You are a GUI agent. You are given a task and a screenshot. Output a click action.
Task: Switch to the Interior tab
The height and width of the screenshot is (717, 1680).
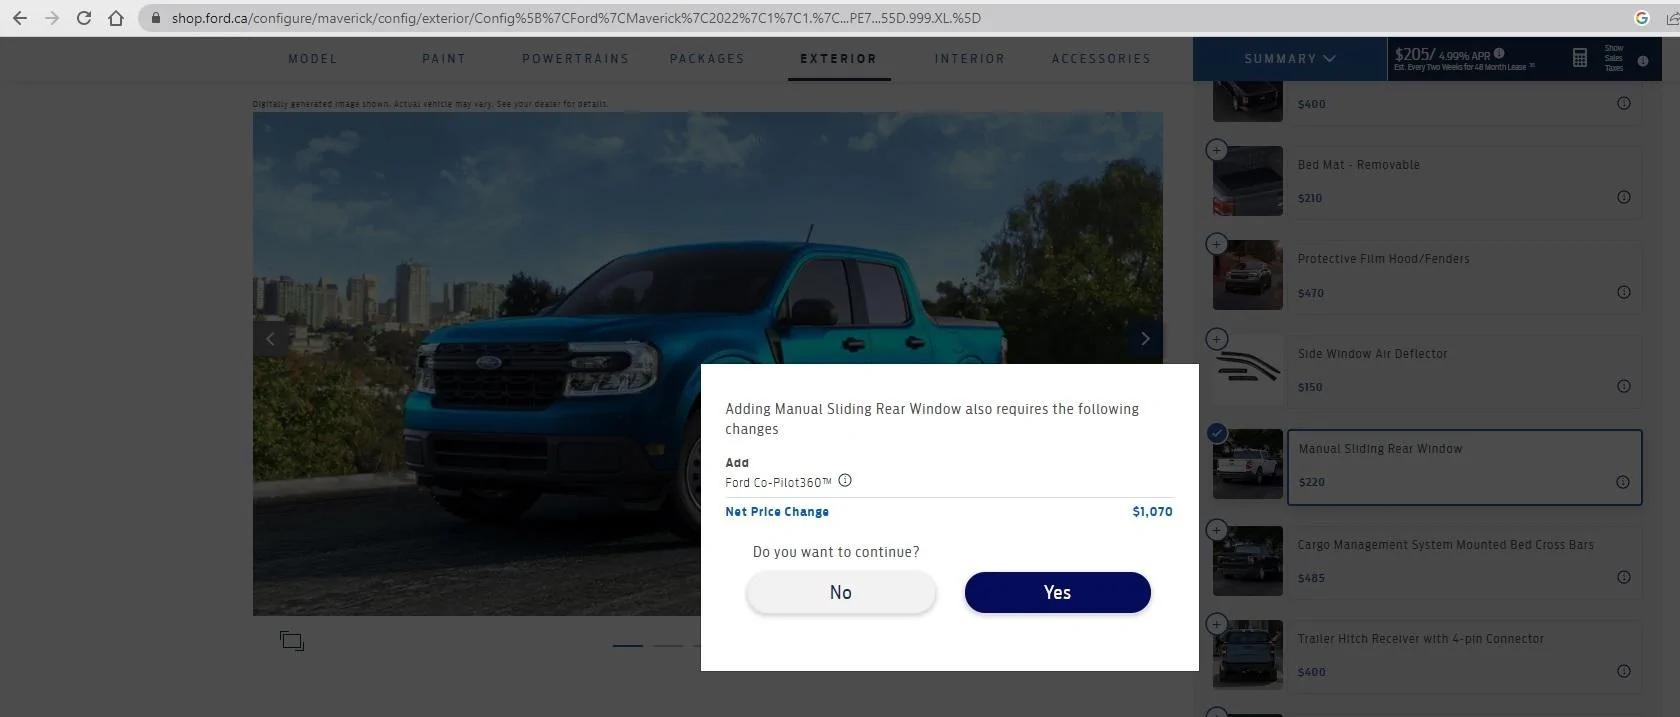tap(970, 59)
